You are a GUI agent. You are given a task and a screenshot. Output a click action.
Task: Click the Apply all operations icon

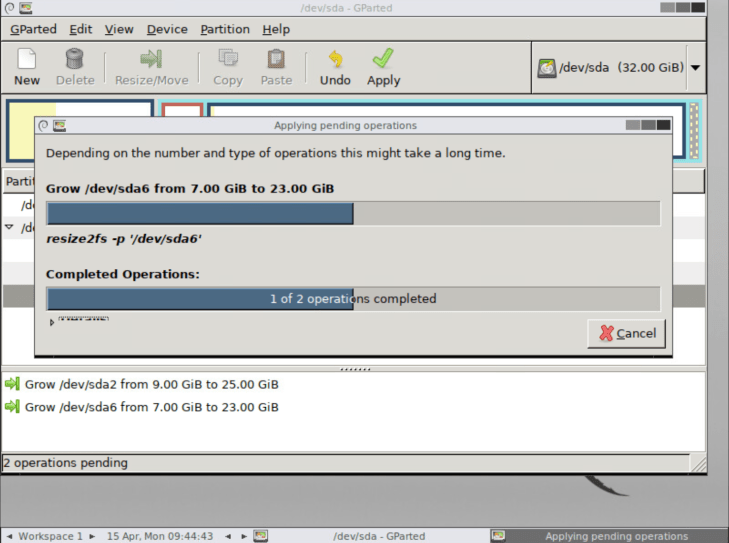coord(383,59)
